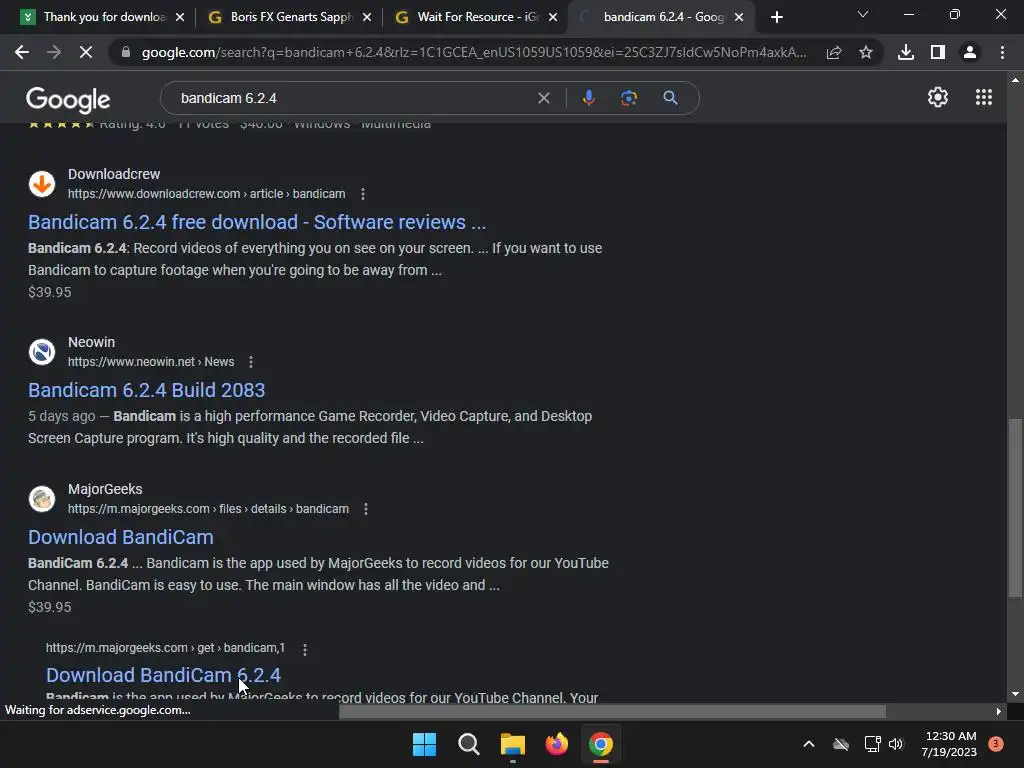Launch Firefox from the taskbar
Image resolution: width=1024 pixels, height=768 pixels.
point(556,744)
